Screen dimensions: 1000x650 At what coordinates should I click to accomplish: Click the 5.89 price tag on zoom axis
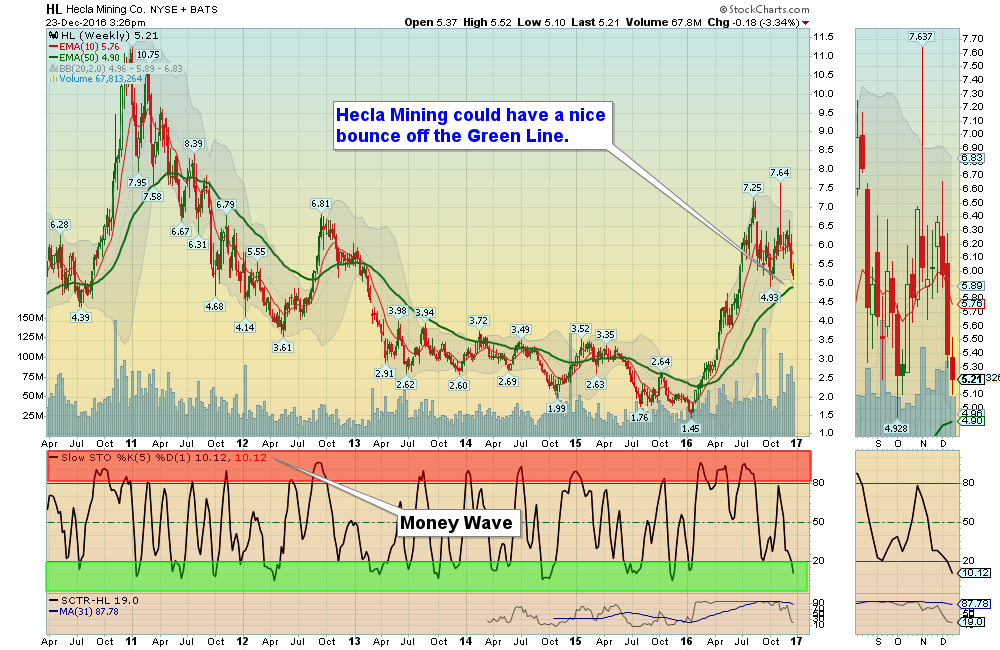click(972, 286)
